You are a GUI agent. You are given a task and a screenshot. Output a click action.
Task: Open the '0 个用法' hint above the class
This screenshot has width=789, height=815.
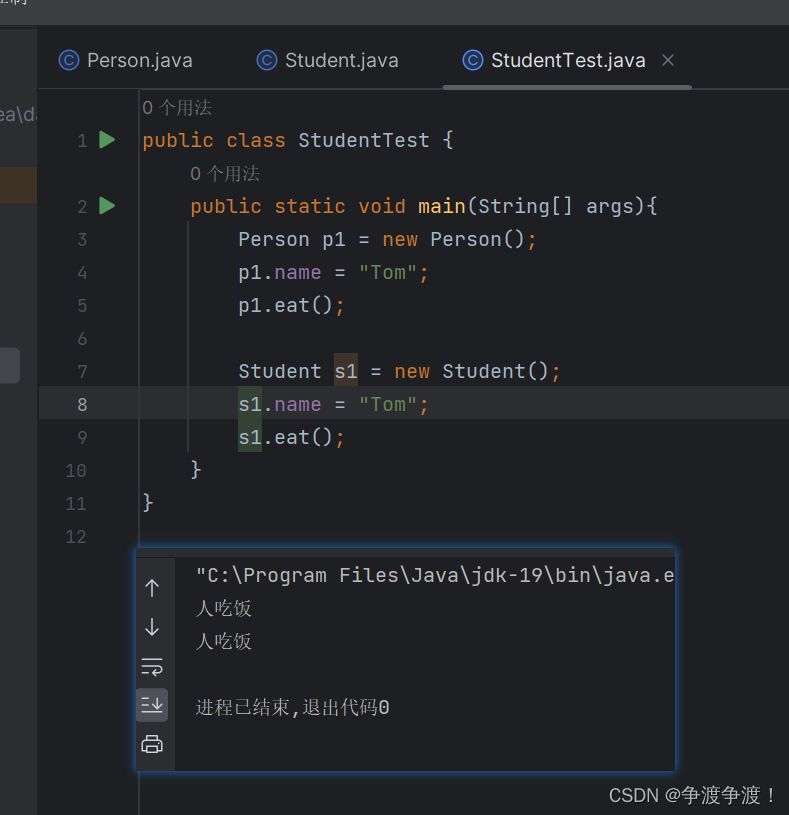175,107
